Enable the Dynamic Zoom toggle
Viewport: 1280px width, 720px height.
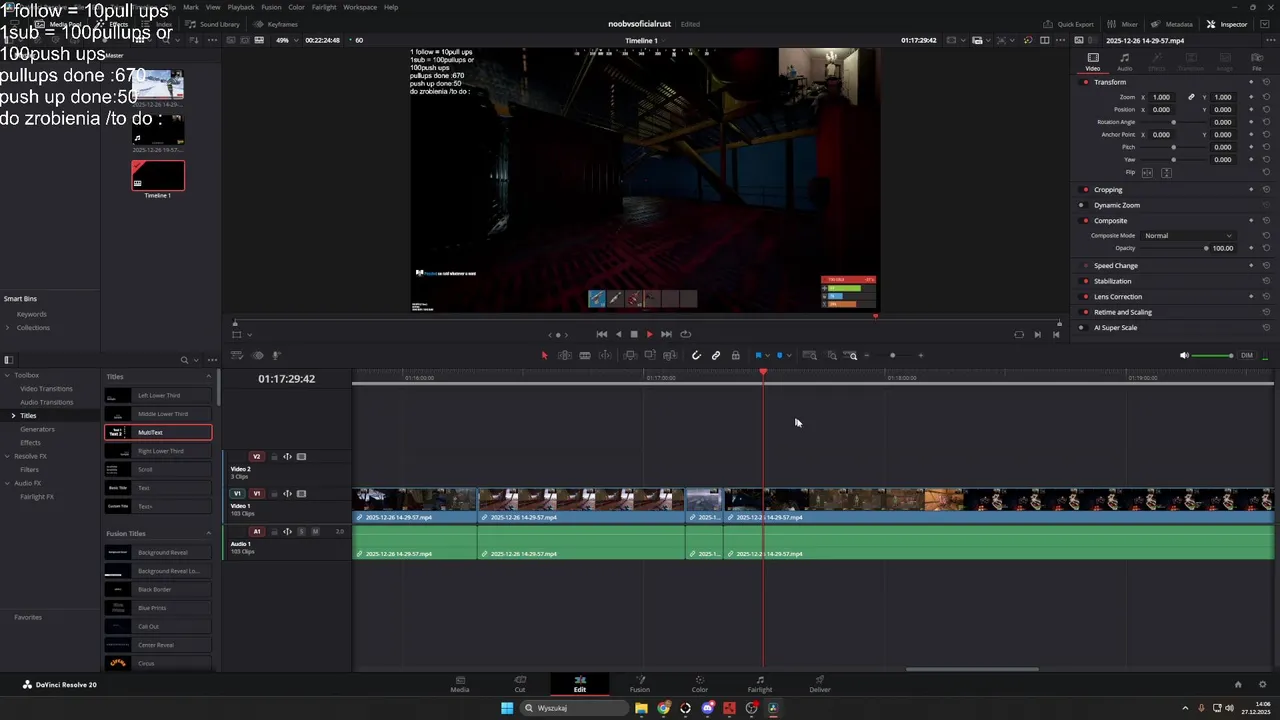[1083, 205]
